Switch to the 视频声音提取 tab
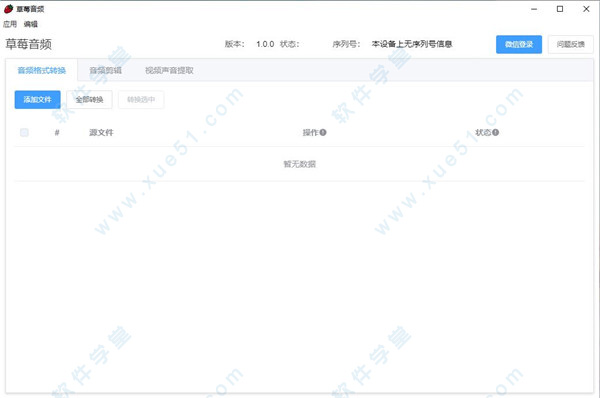 click(x=169, y=70)
